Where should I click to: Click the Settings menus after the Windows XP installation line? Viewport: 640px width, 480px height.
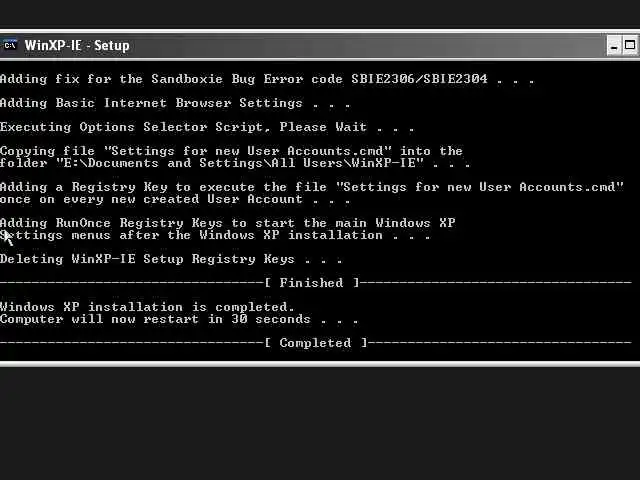tap(215, 235)
